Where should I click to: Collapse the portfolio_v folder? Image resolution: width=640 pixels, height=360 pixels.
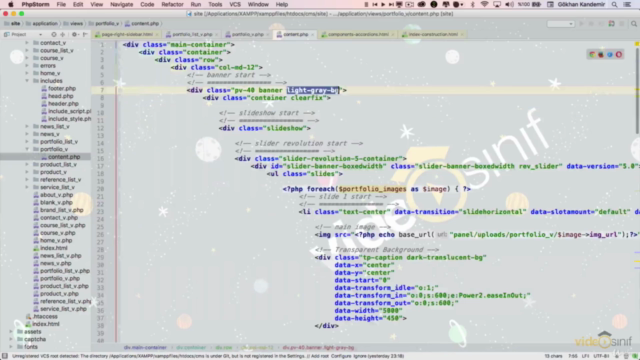(27, 149)
